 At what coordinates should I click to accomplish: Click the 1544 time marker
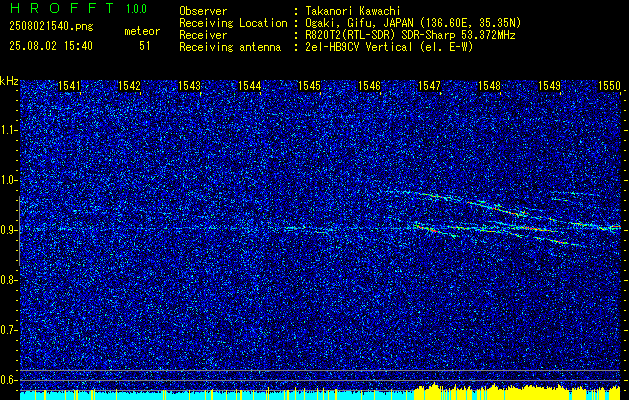(250, 86)
